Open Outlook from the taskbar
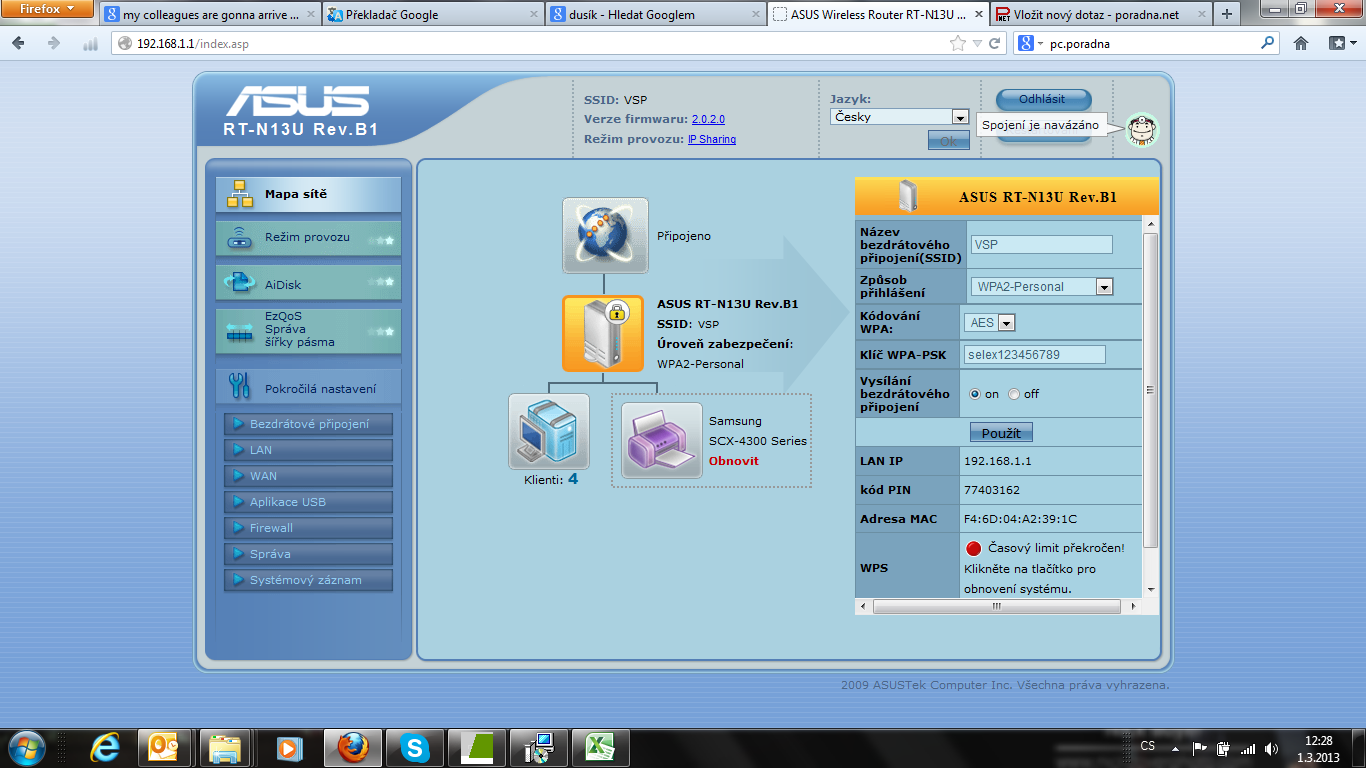The image size is (1366, 768). click(x=163, y=748)
